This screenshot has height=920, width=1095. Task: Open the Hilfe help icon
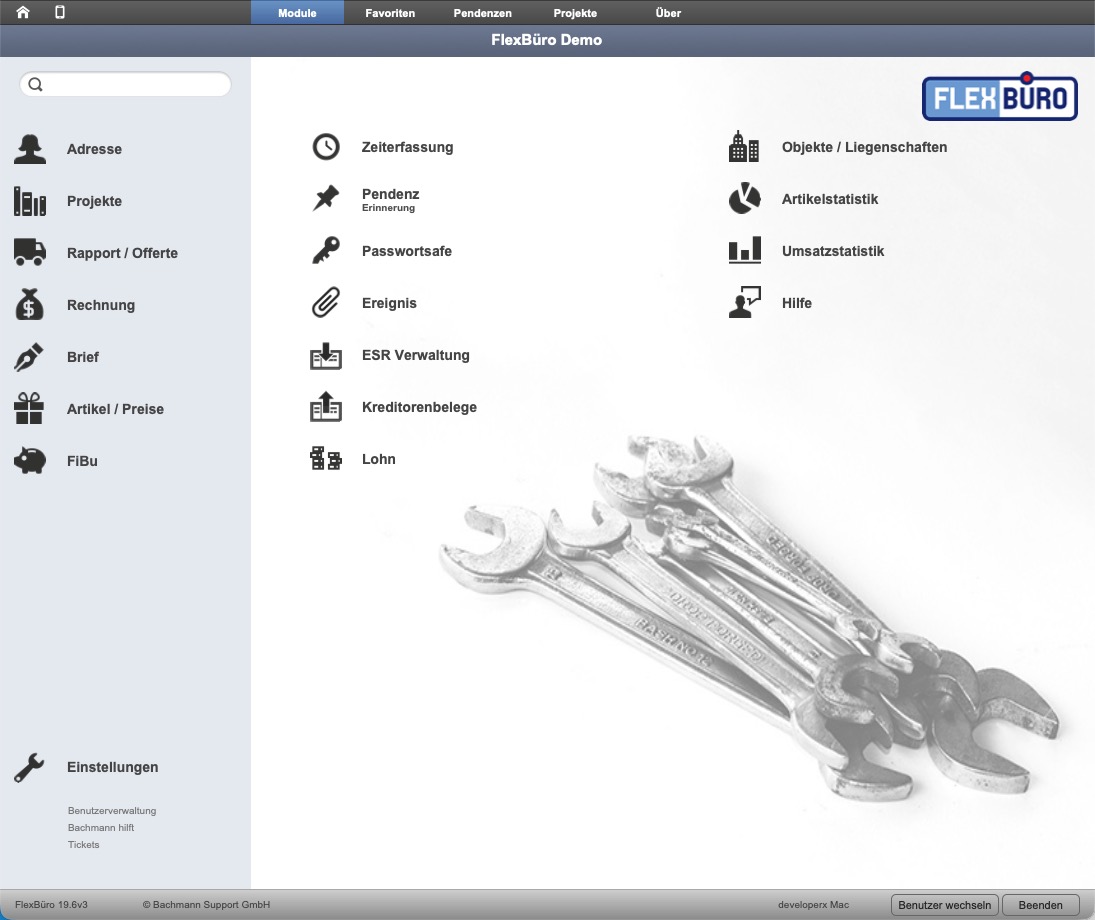tap(744, 302)
